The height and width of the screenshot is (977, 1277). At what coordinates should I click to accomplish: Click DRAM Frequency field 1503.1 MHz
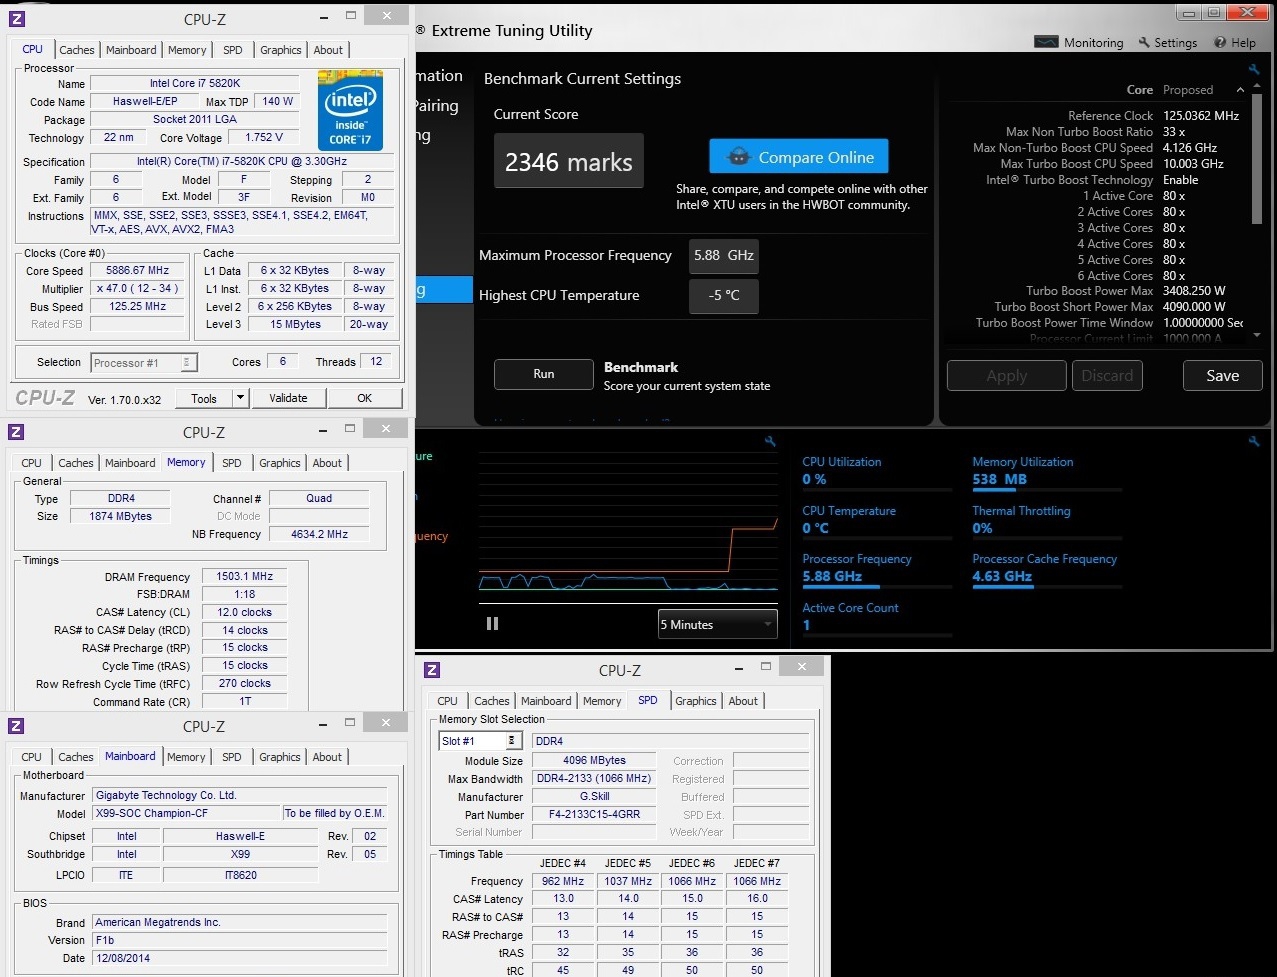click(244, 577)
